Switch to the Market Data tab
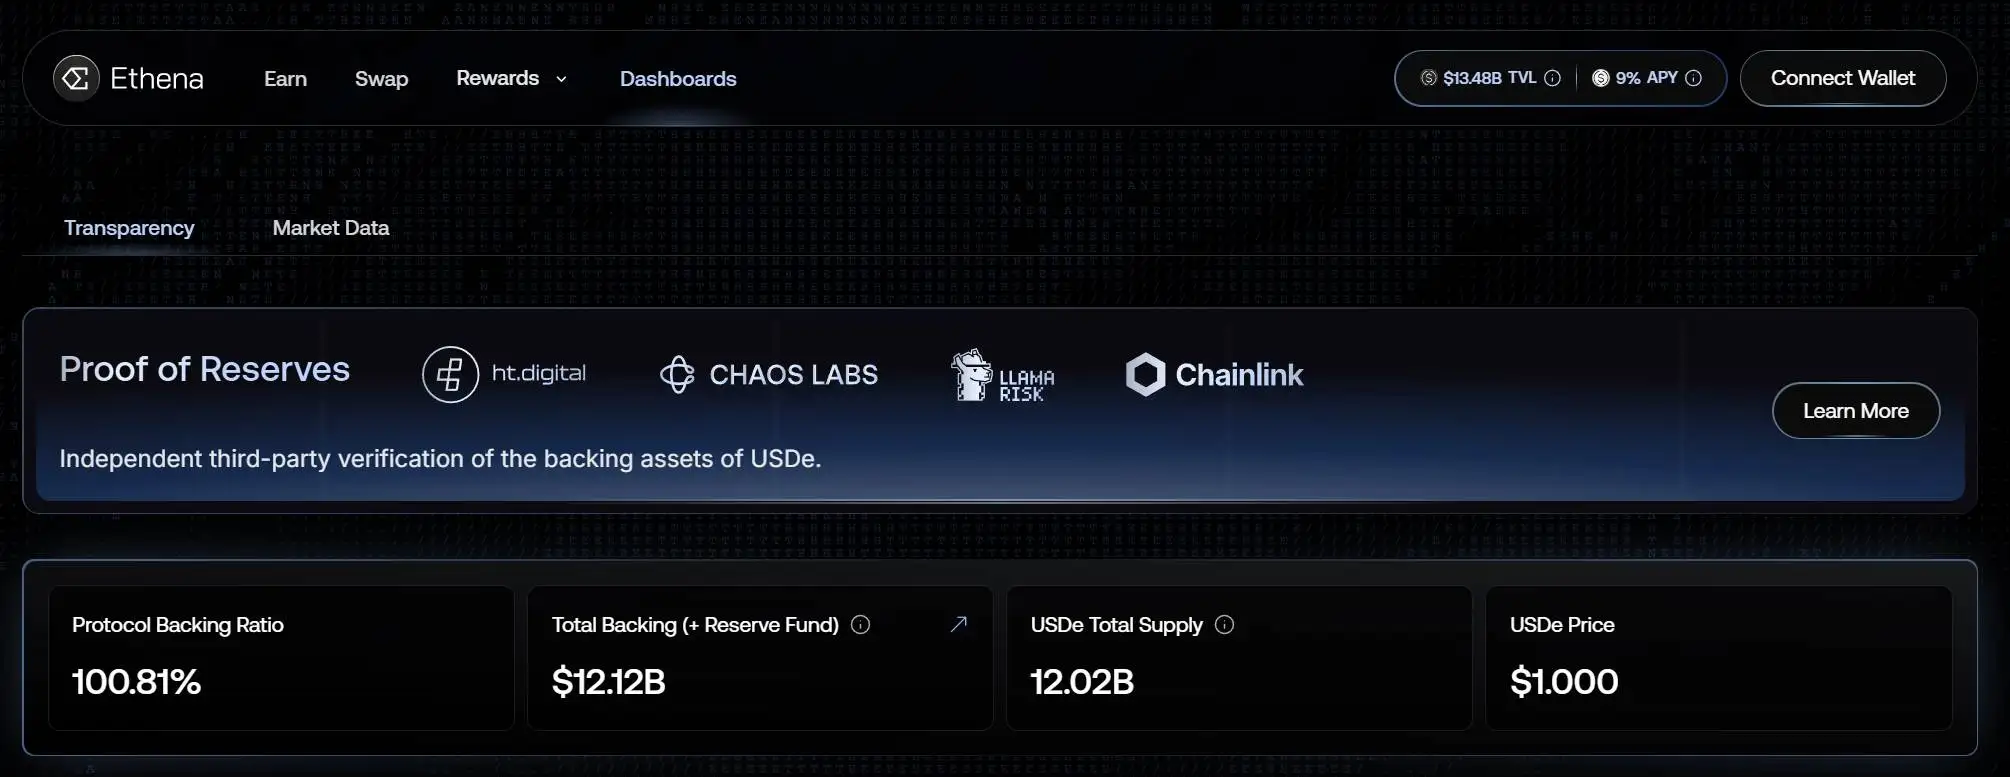 (330, 228)
